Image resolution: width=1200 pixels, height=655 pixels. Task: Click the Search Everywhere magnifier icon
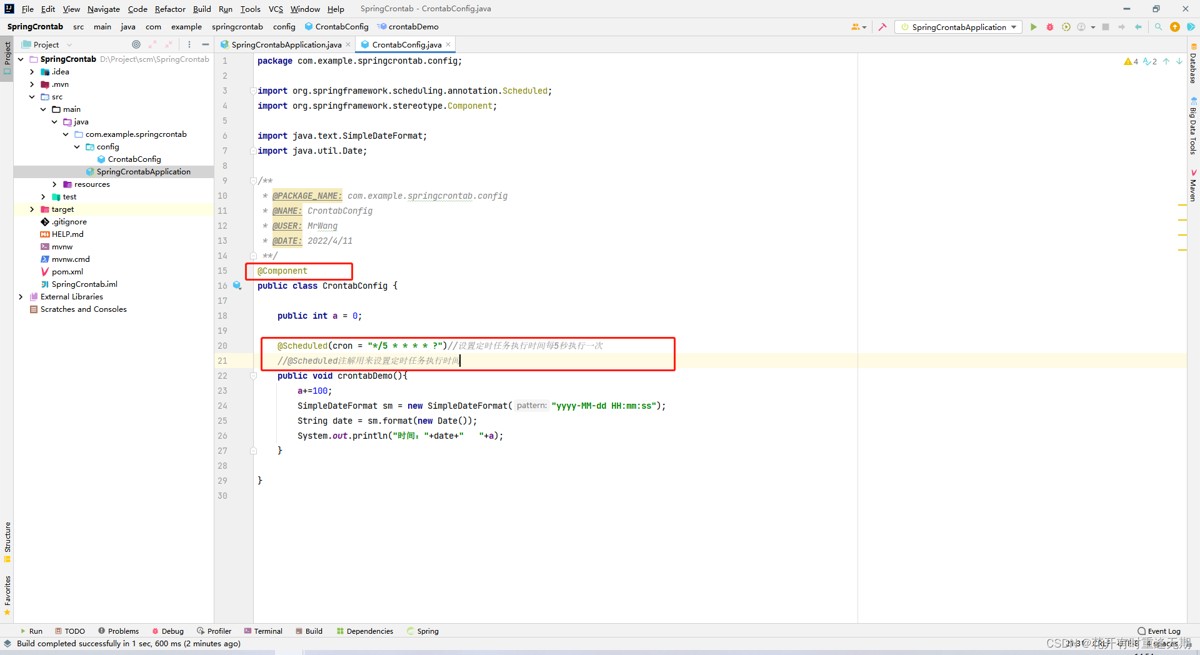1158,27
